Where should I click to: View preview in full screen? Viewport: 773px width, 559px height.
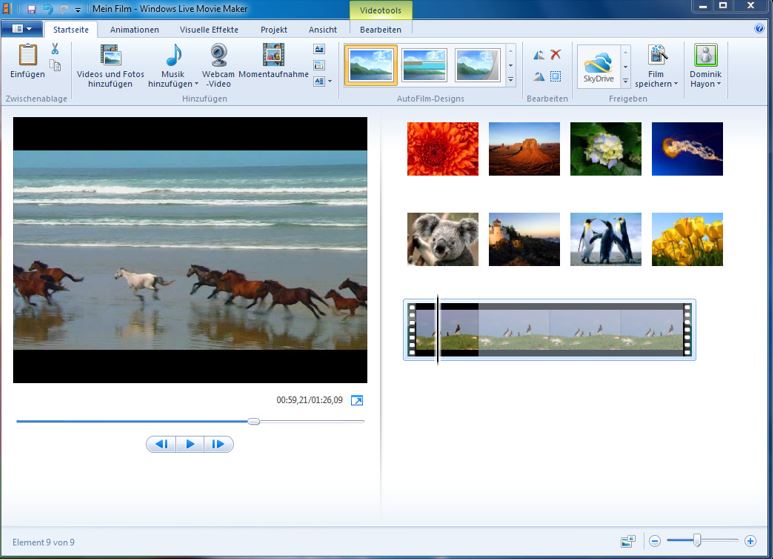pos(357,400)
